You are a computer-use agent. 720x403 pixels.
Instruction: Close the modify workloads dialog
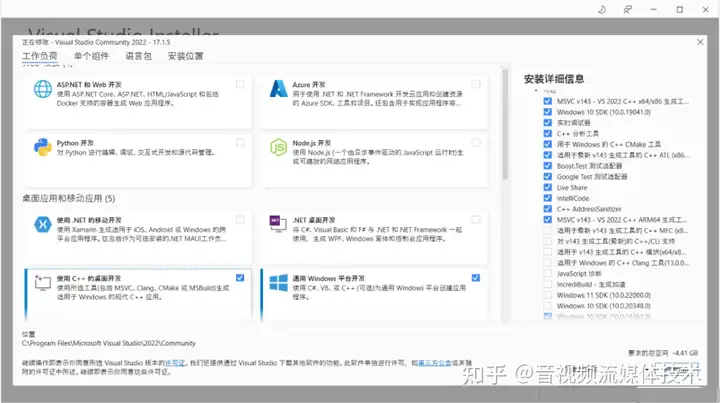pyautogui.click(x=700, y=42)
